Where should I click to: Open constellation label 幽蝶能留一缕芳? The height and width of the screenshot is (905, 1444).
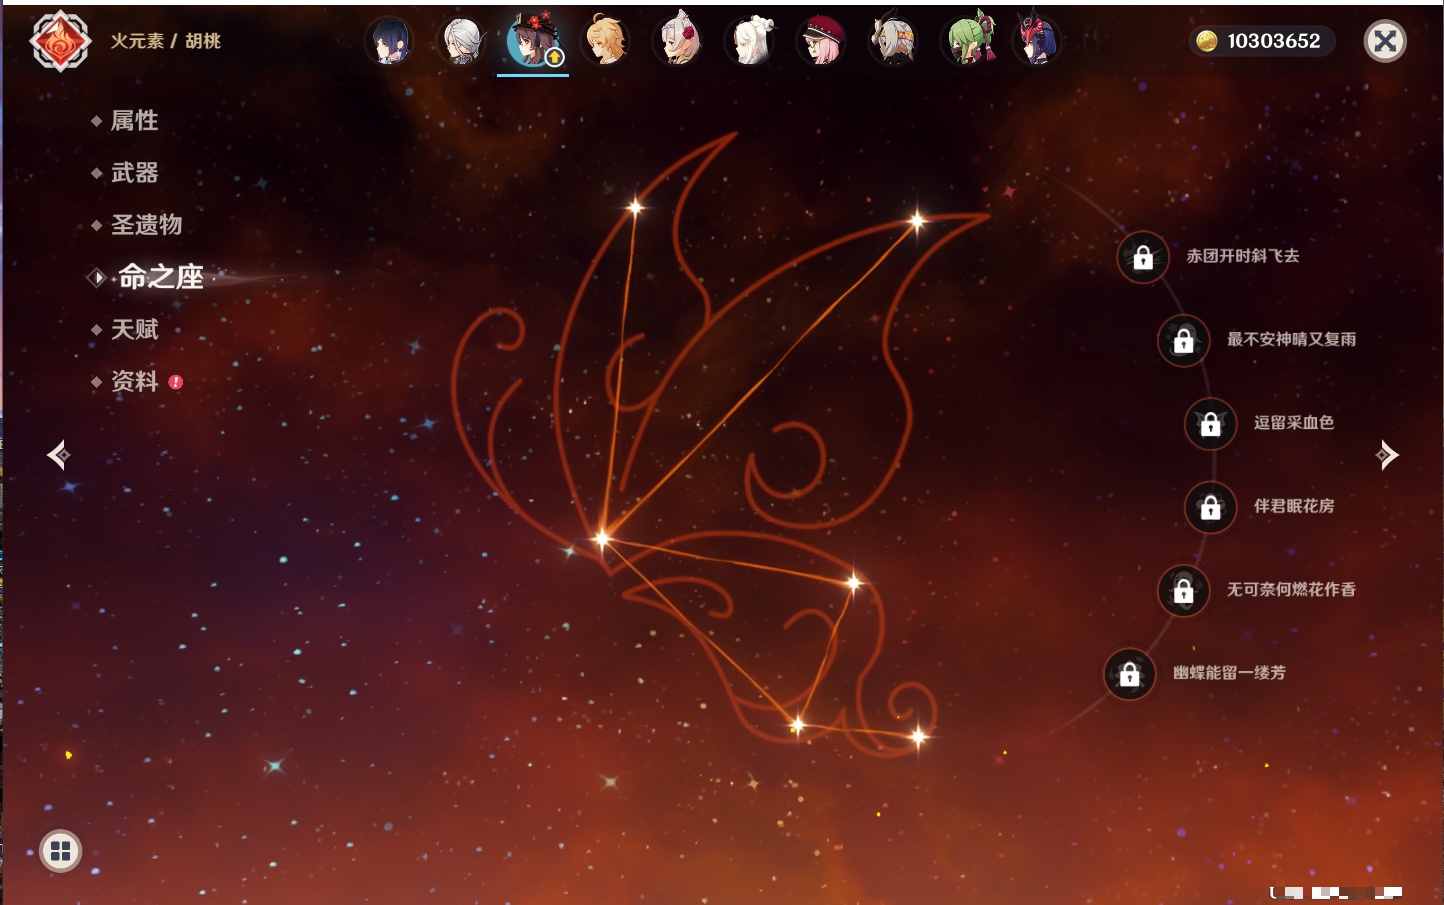[x=1229, y=673]
